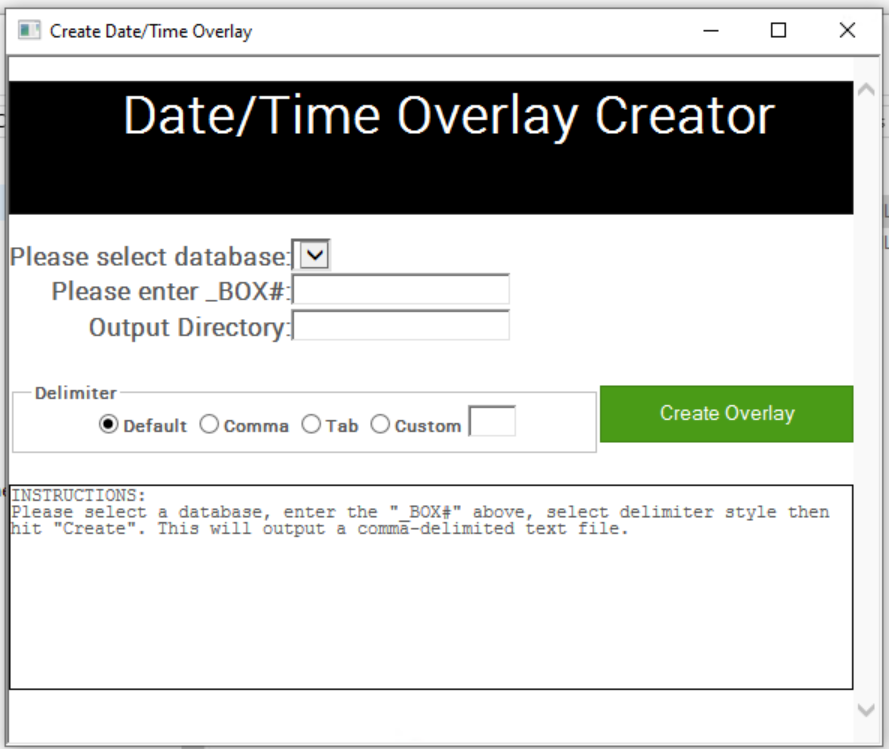Expand the Please select database combo box
This screenshot has width=889, height=749.
tap(316, 254)
